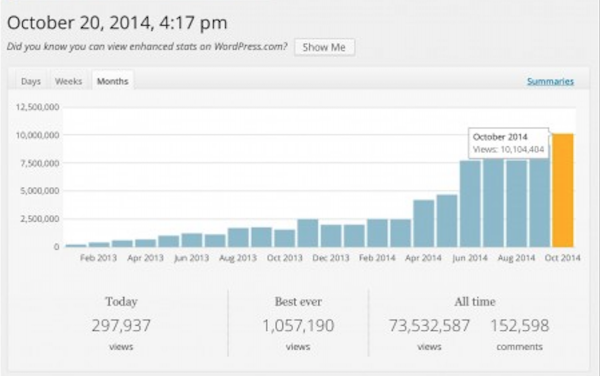Screen dimensions: 600x376
Task: Click the Today views count 297,937
Action: coord(121,326)
